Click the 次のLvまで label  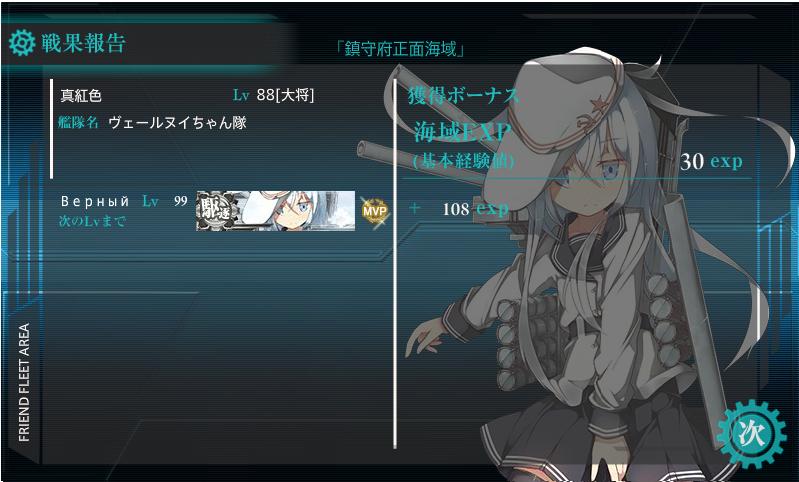92,221
